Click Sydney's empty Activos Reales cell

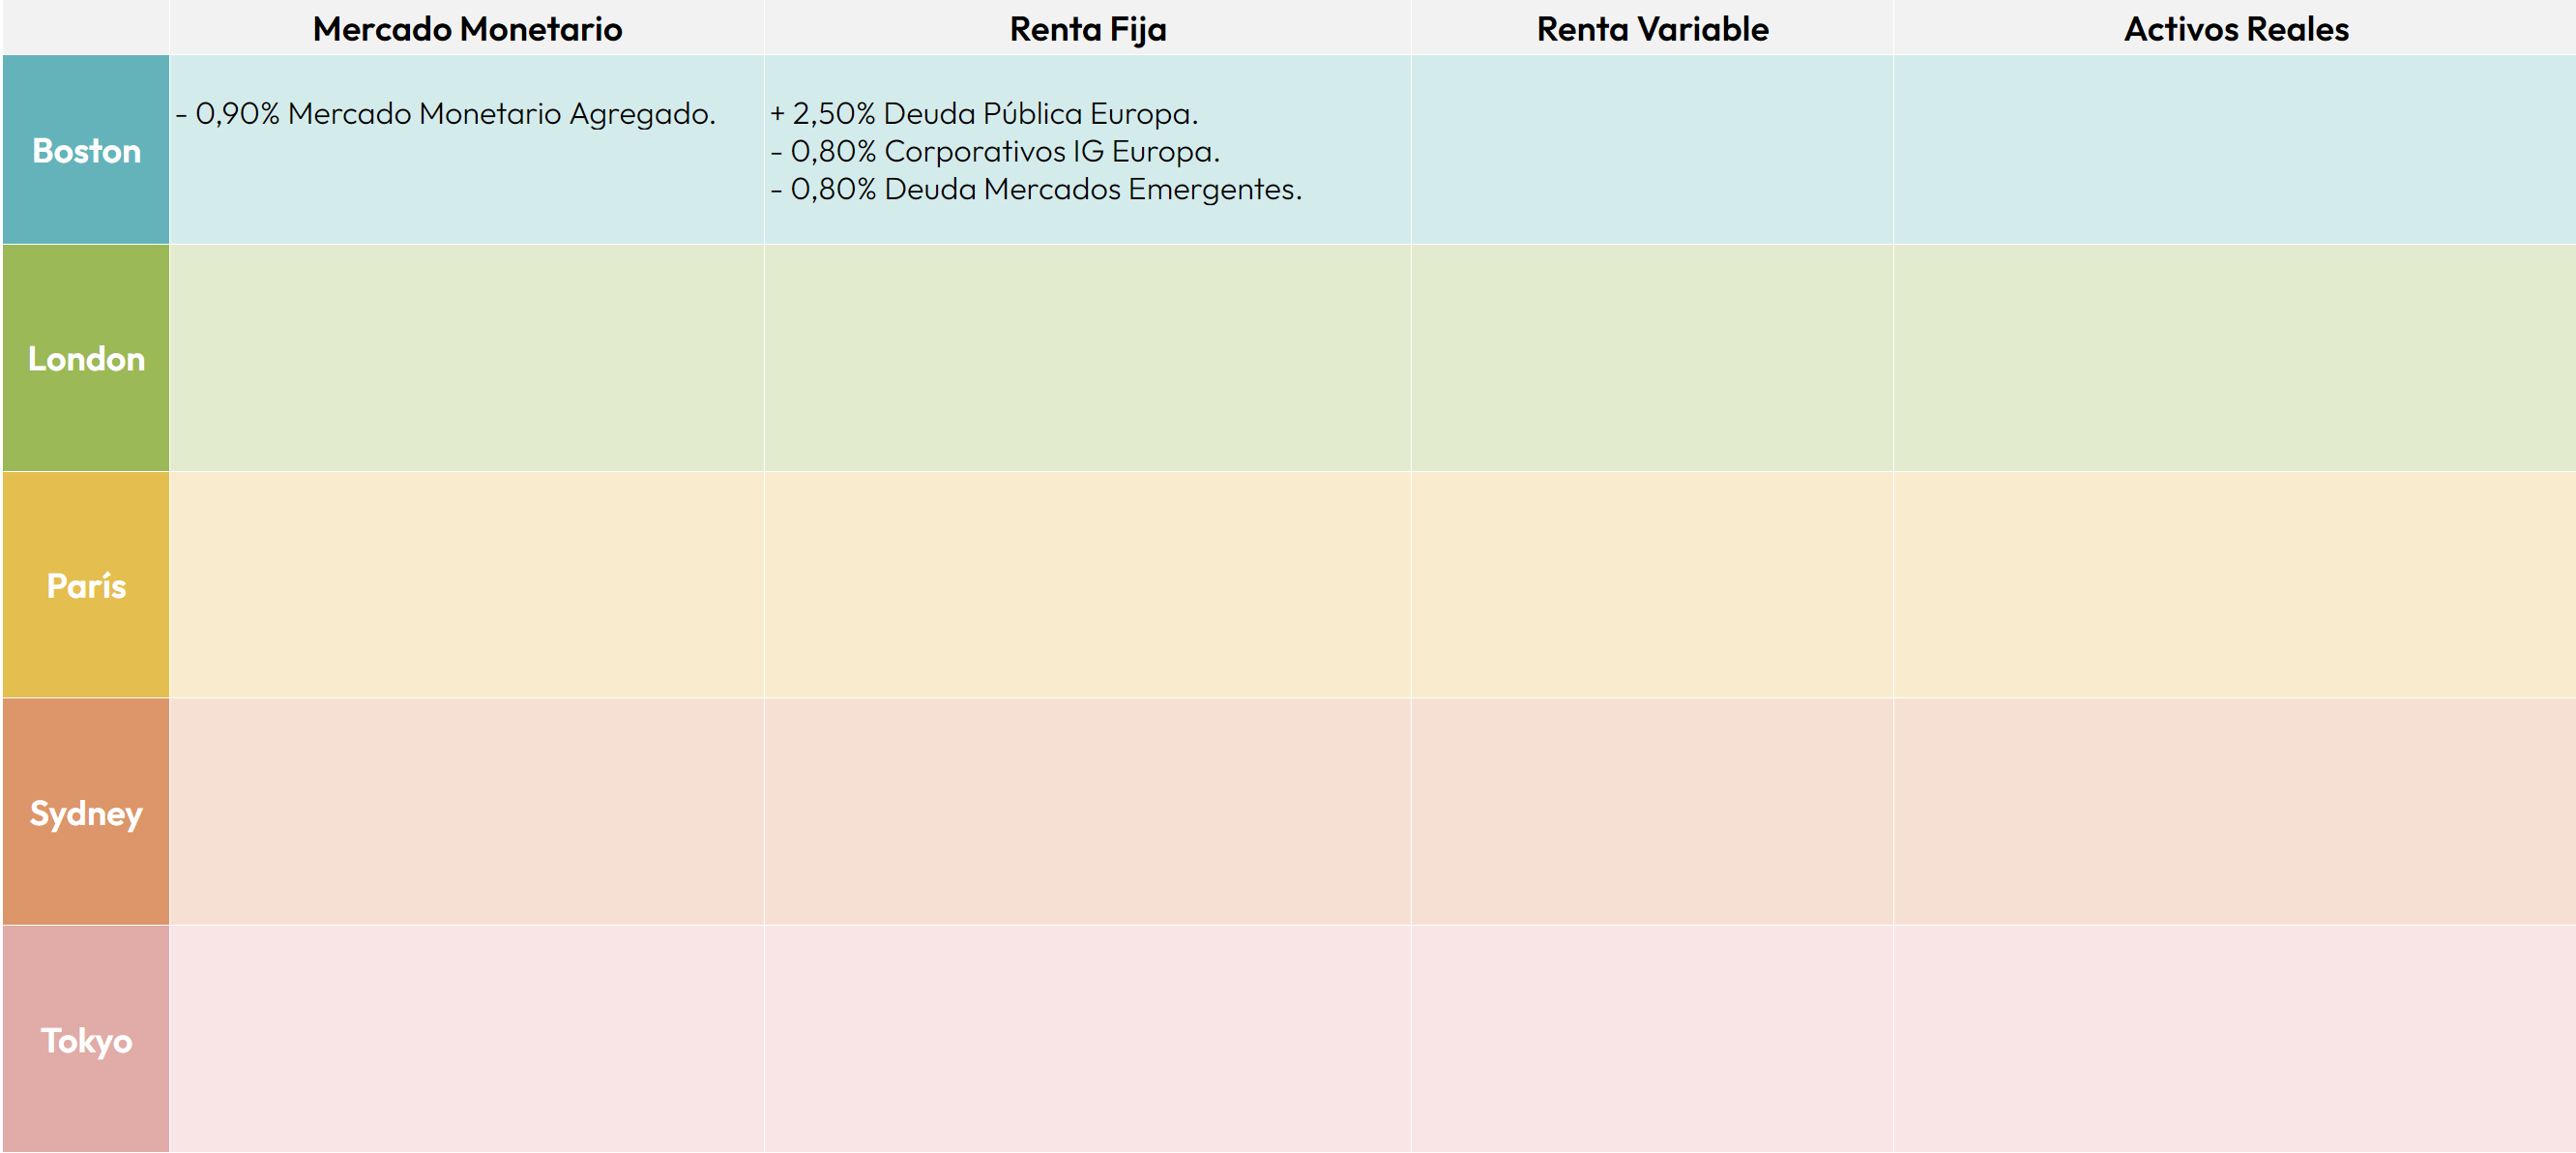pyautogui.click(x=2235, y=813)
